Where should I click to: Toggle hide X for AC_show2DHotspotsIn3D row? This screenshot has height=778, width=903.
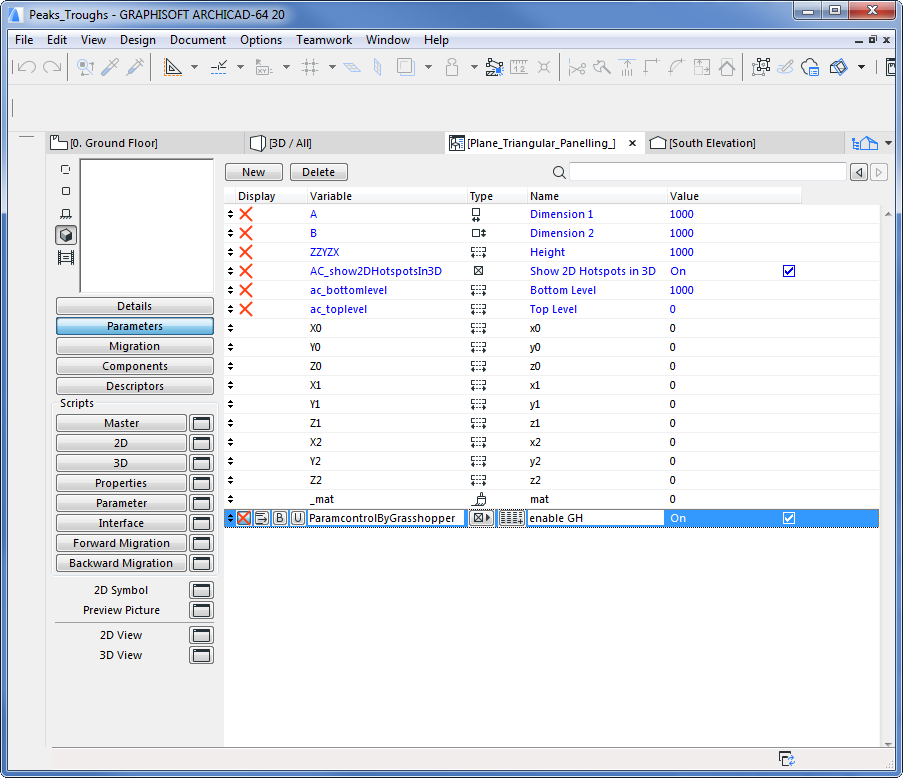246,271
